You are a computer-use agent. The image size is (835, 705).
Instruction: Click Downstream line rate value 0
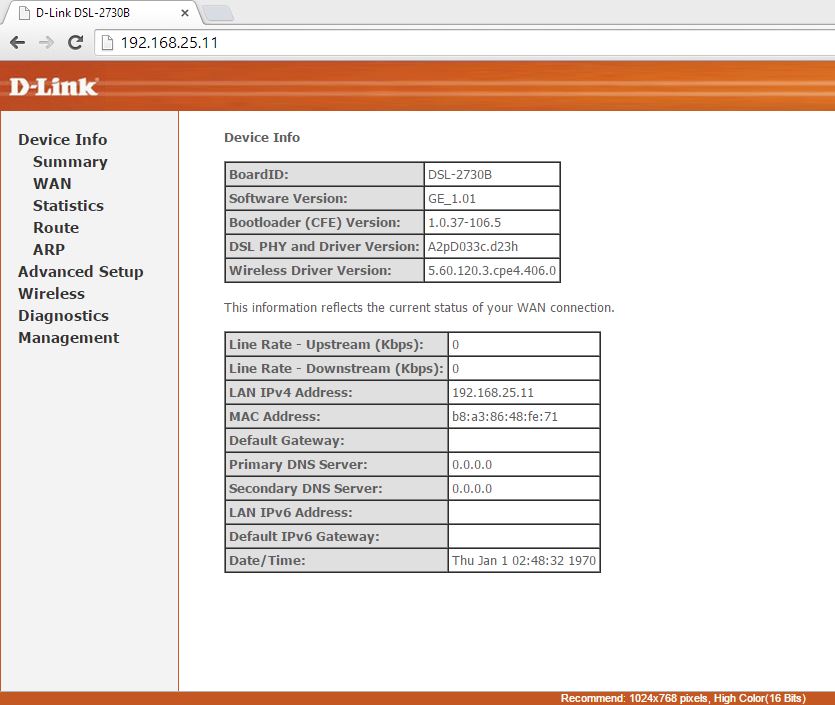coord(455,368)
